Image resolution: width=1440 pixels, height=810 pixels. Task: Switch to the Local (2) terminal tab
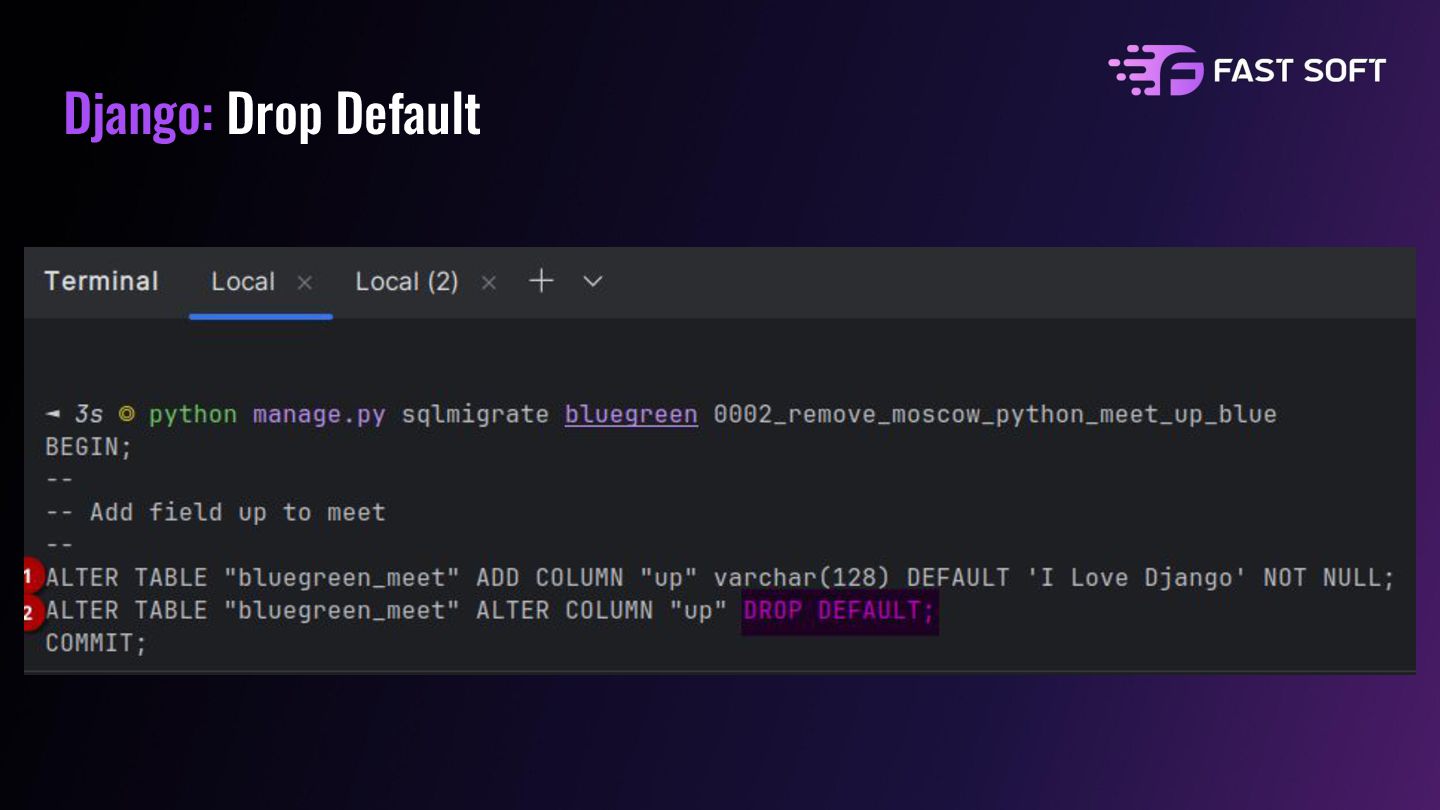[x=407, y=282]
